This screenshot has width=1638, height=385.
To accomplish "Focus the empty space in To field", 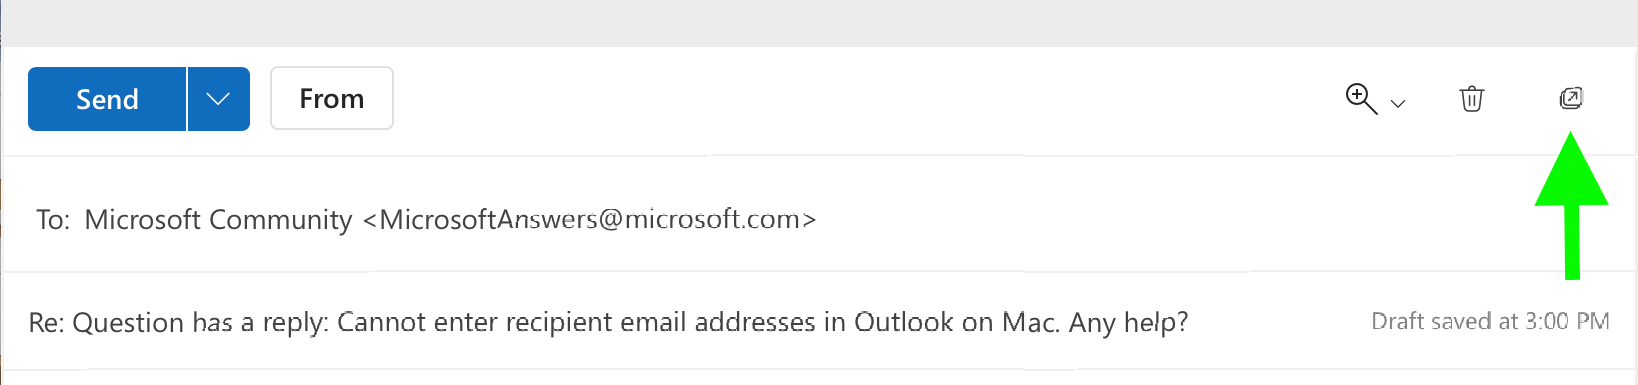I will pos(1170,219).
